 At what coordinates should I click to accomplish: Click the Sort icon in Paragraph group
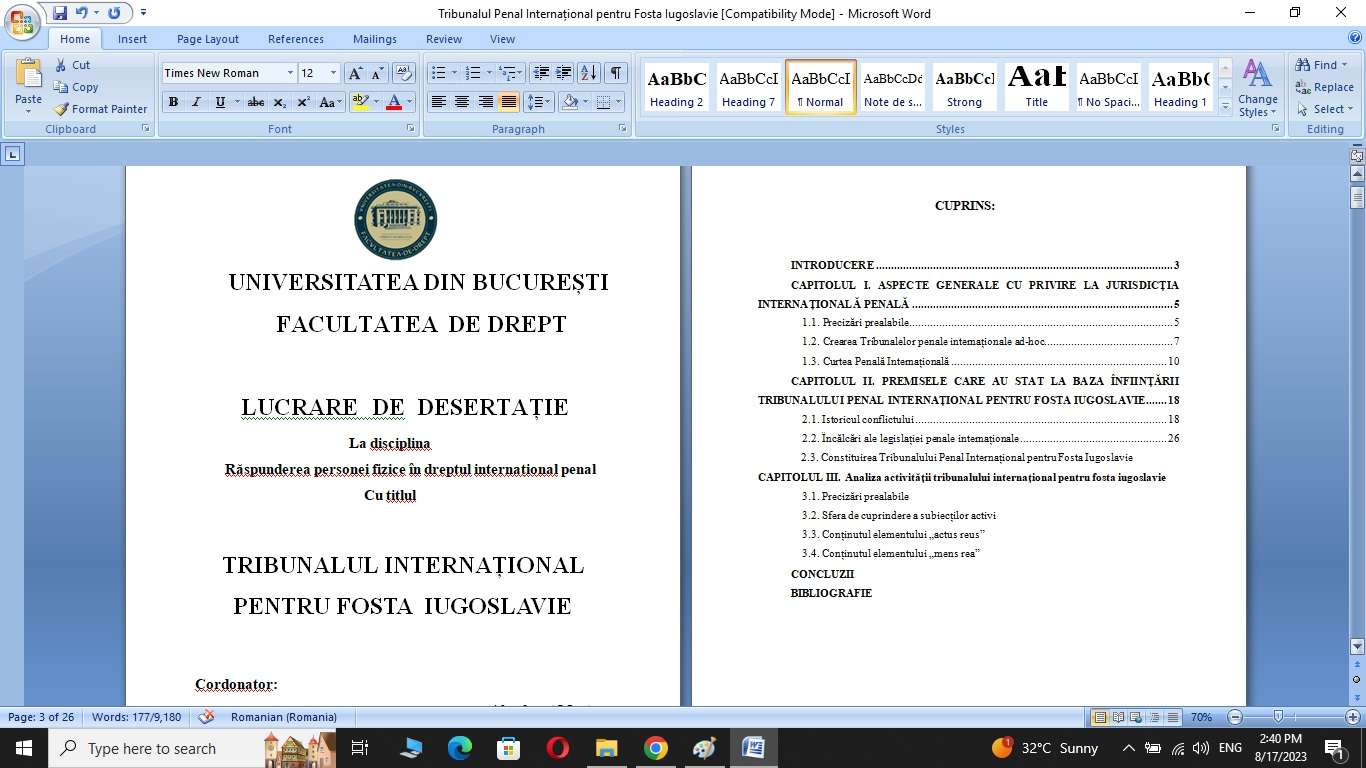(589, 73)
